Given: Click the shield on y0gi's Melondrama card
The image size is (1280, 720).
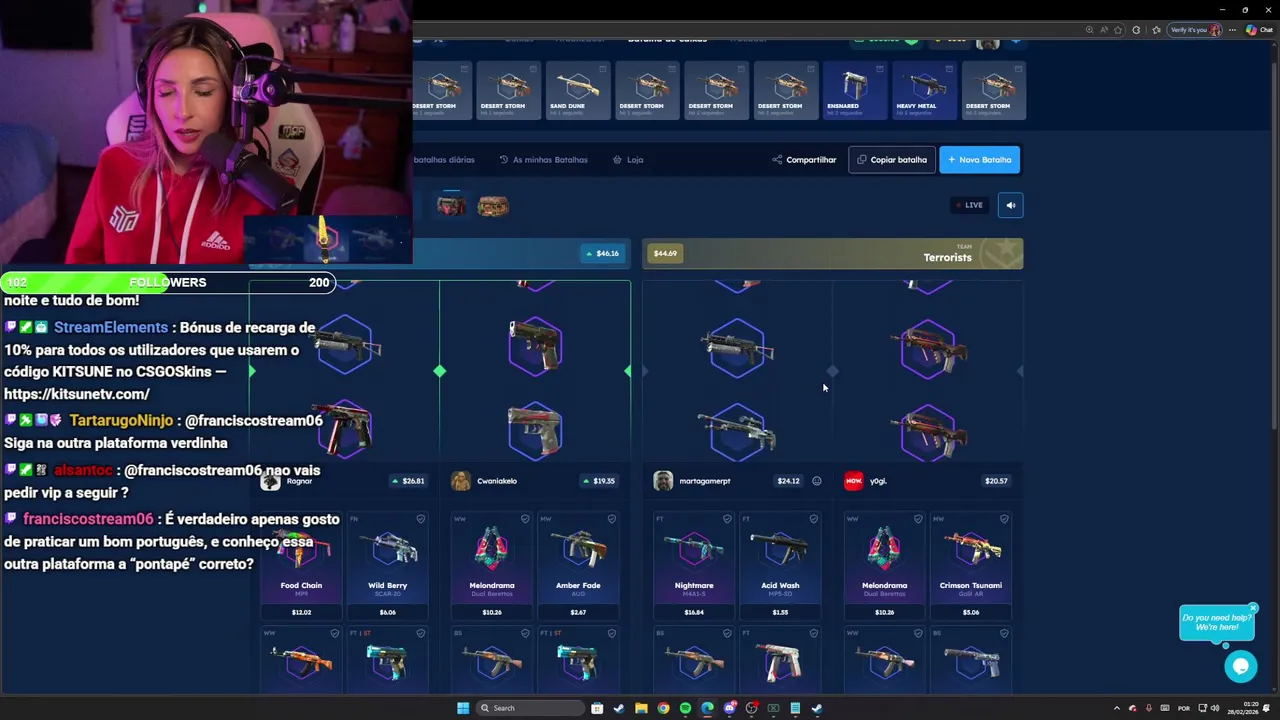Looking at the screenshot, I should click(x=918, y=519).
